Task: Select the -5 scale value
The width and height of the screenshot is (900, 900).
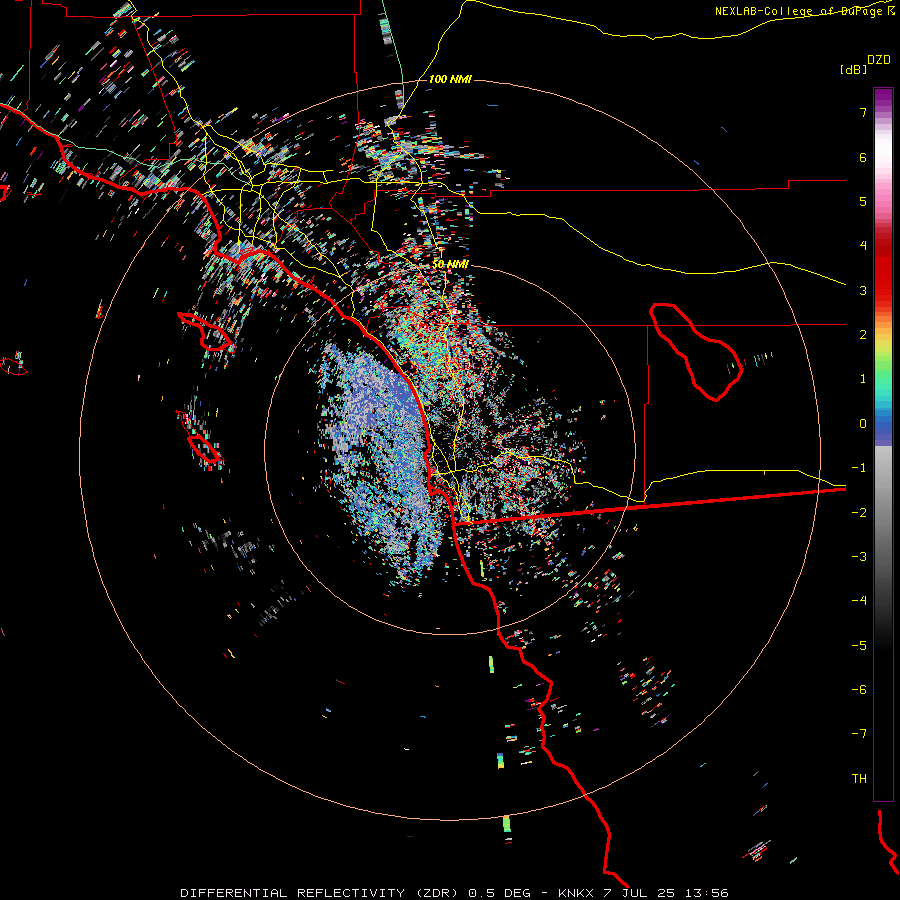Action: pos(859,646)
